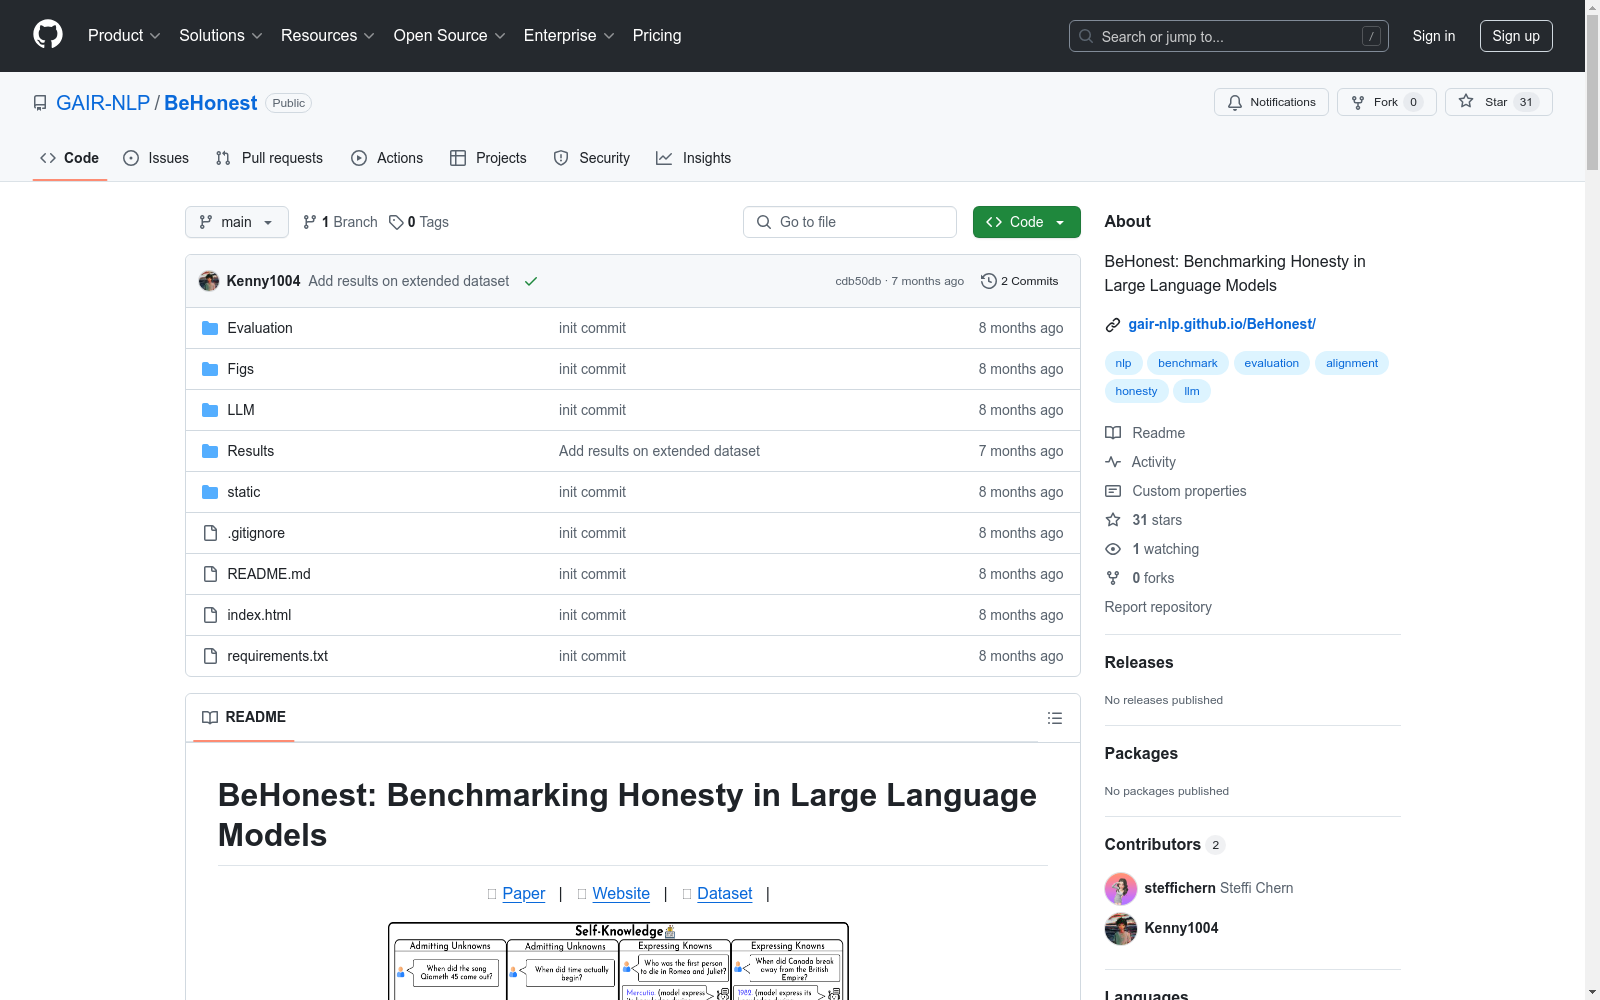The width and height of the screenshot is (1600, 1000).
Task: Fork the BeHonest repository
Action: pos(1386,102)
